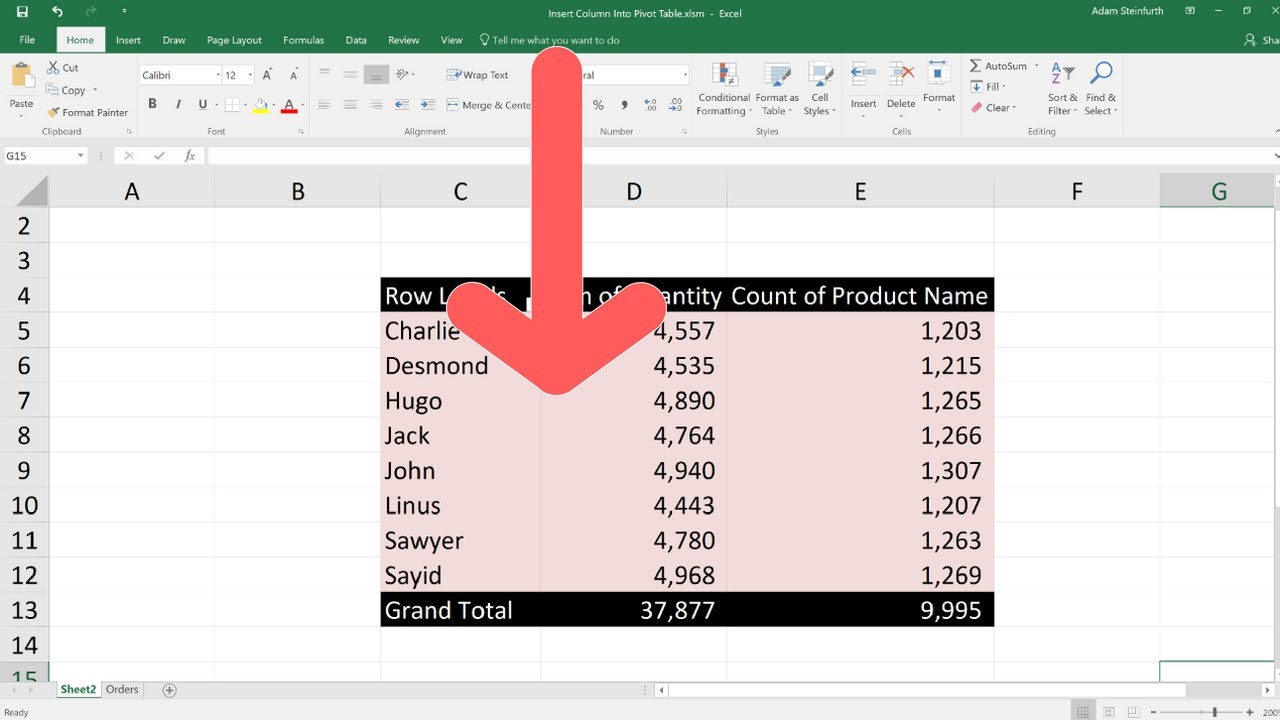Viewport: 1280px width, 720px height.
Task: Go to the Data tab
Action: point(356,40)
